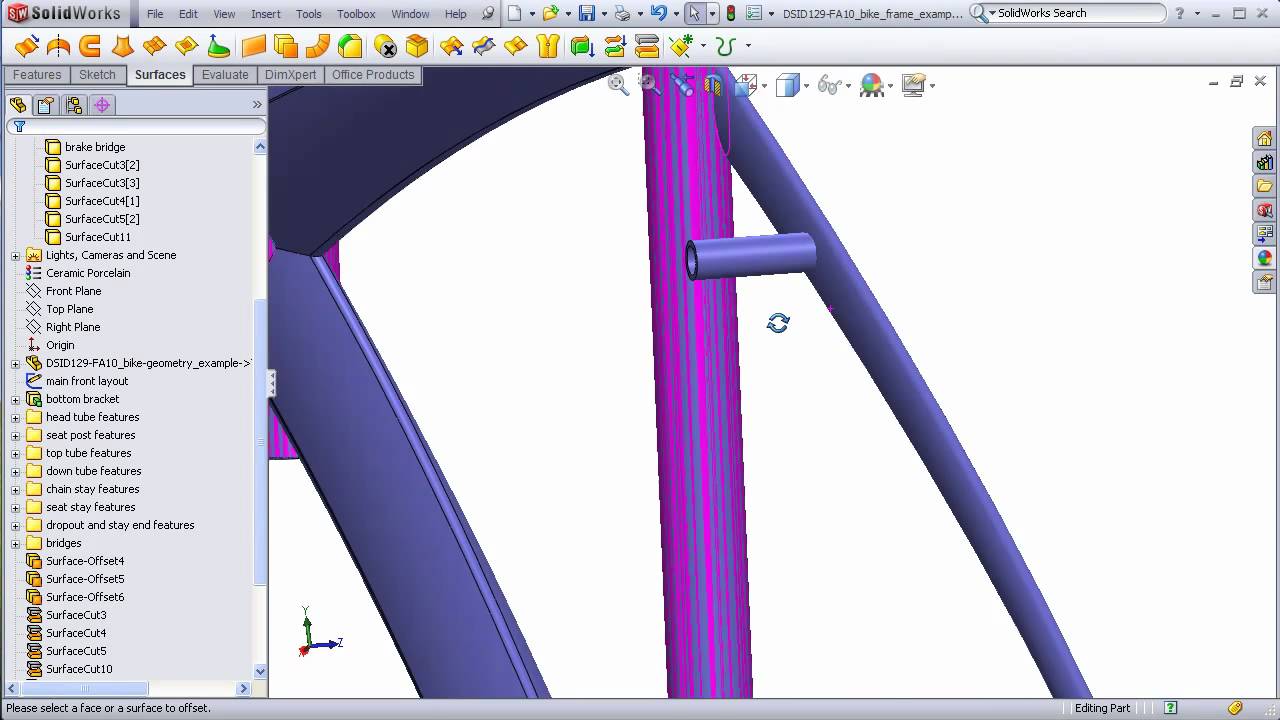Screen dimensions: 1280x720
Task: Select the Freeform surface tool
Action: click(x=219, y=46)
